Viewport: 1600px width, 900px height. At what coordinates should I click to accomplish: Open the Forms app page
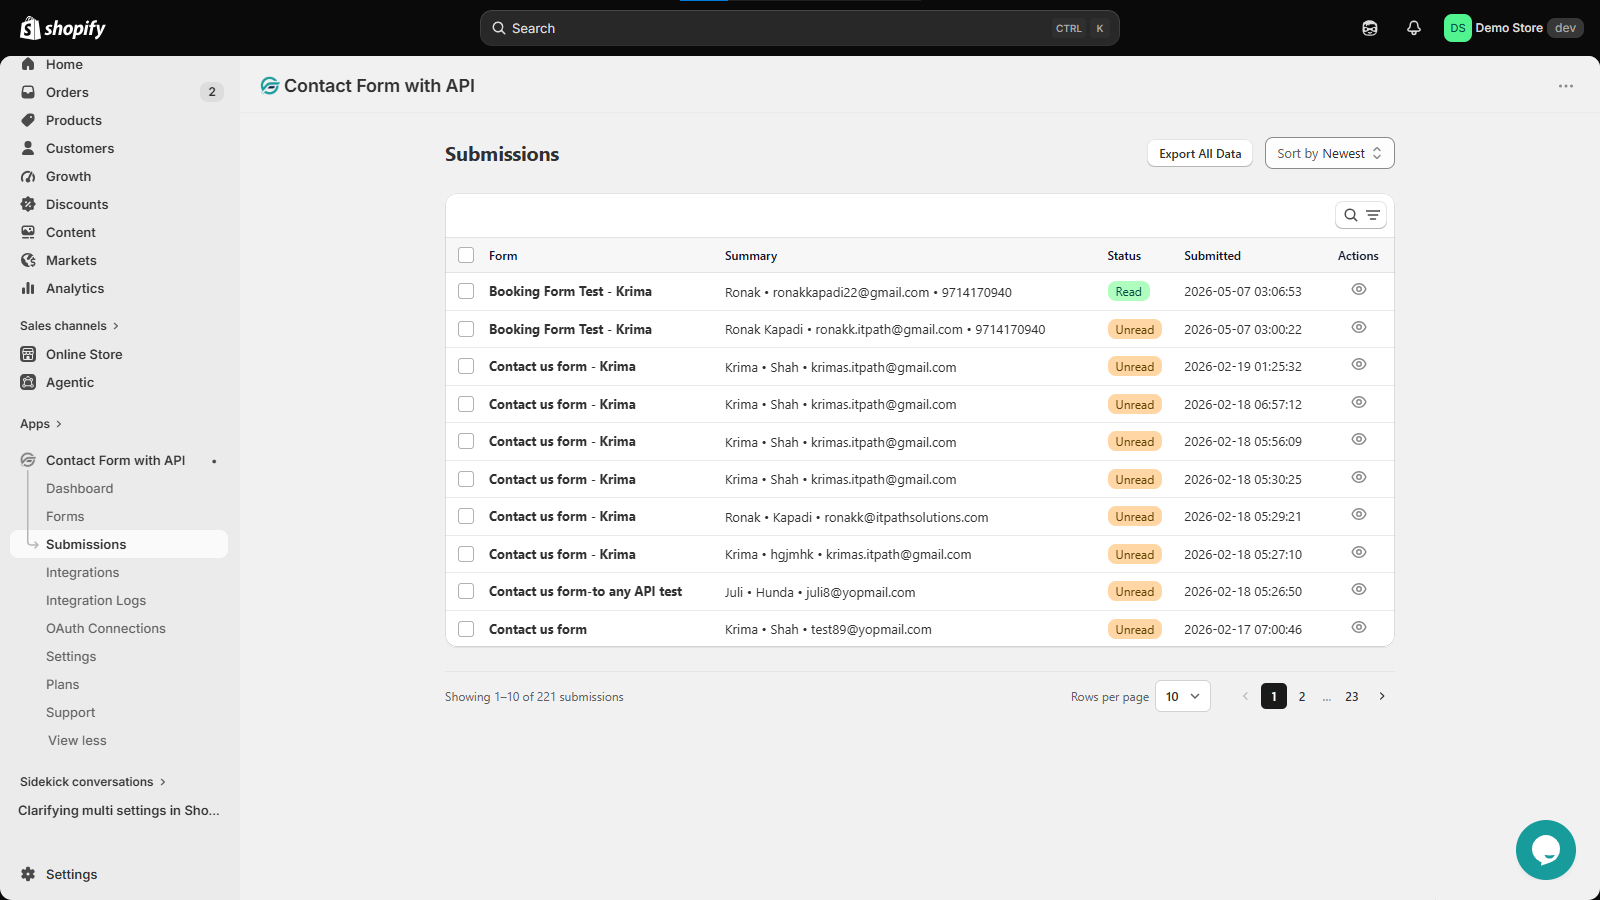click(65, 516)
